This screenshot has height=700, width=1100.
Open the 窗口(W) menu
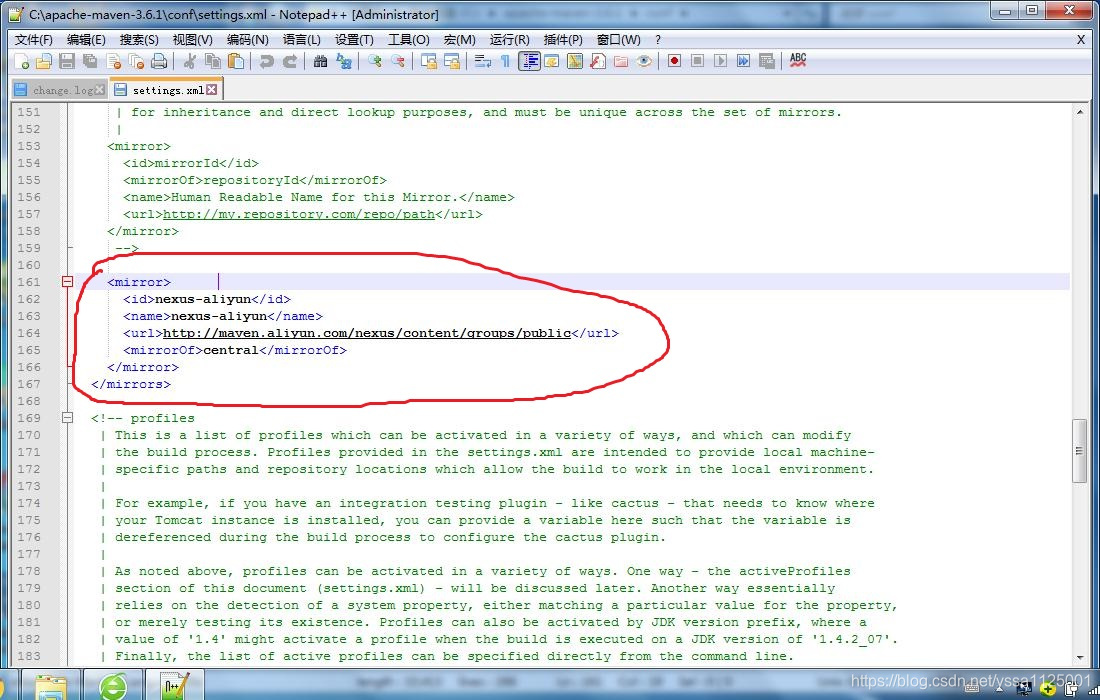[618, 40]
